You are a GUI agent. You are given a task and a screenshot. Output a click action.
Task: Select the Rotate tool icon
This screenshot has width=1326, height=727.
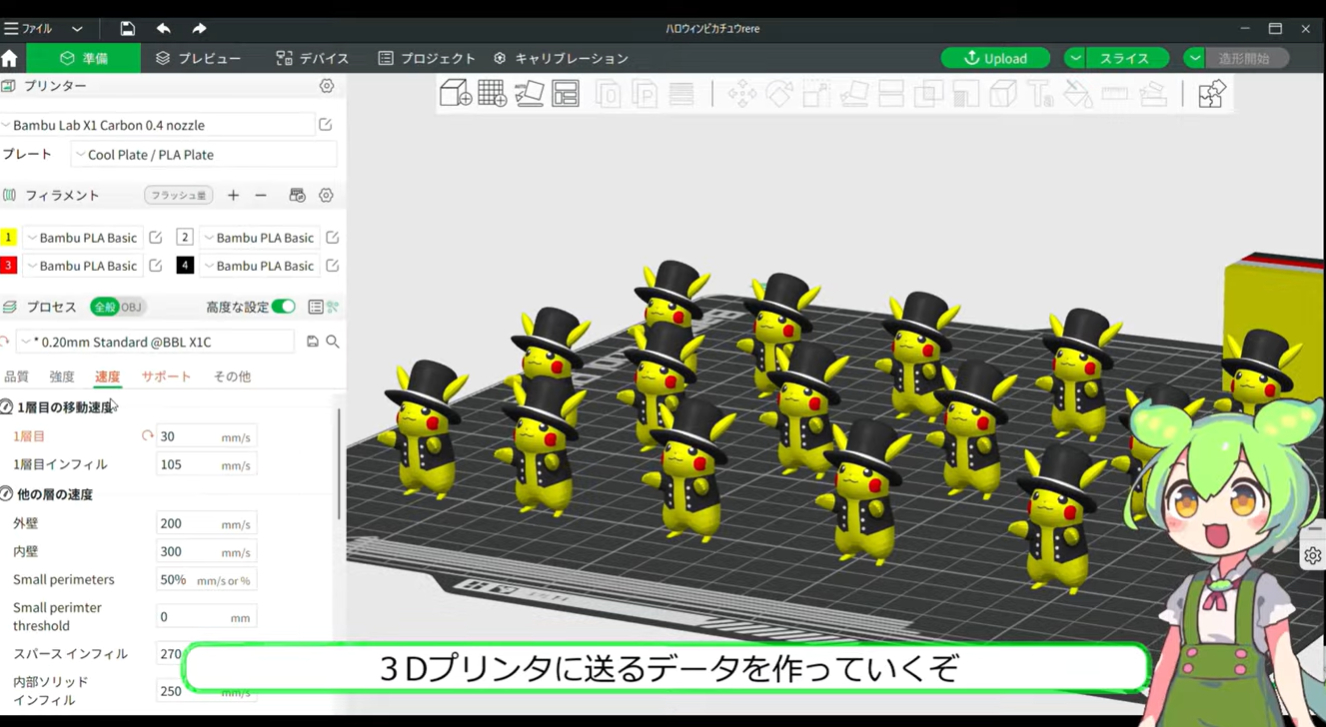point(779,94)
